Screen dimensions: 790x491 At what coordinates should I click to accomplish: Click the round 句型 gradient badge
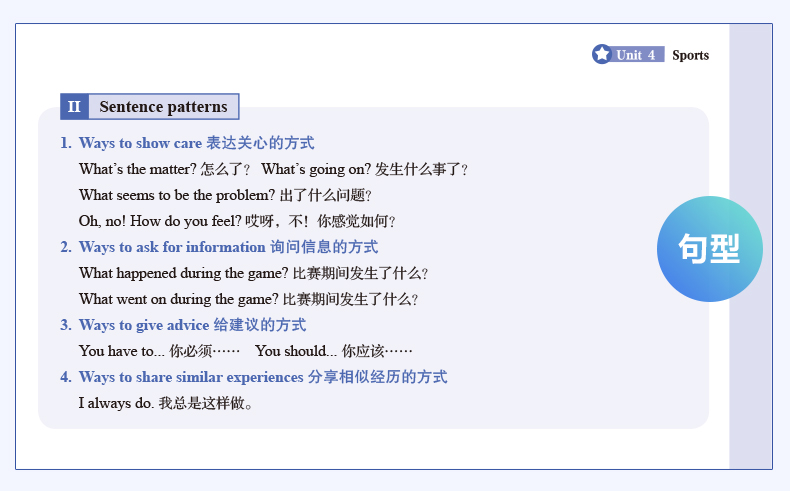click(x=709, y=249)
